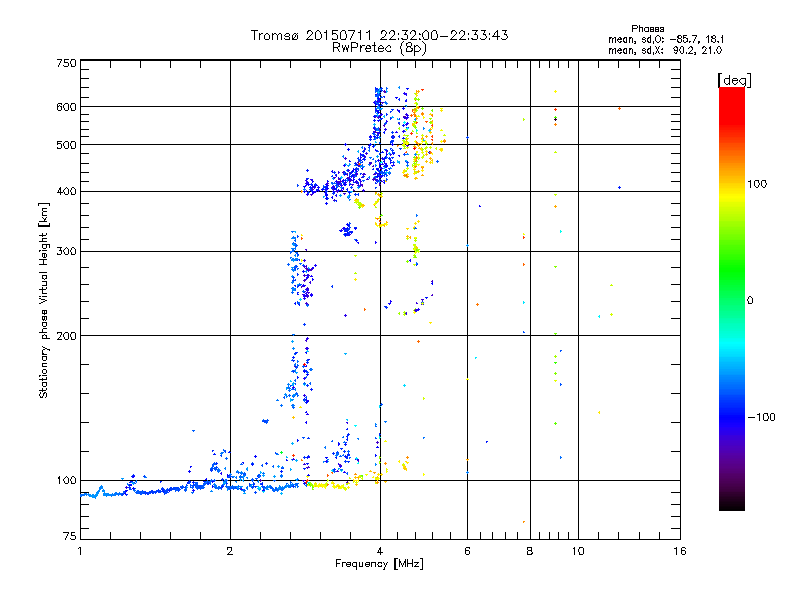Image resolution: width=800 pixels, height=600 pixels.
Task: Click the y-axis '750' tick label
Action: pos(66,63)
